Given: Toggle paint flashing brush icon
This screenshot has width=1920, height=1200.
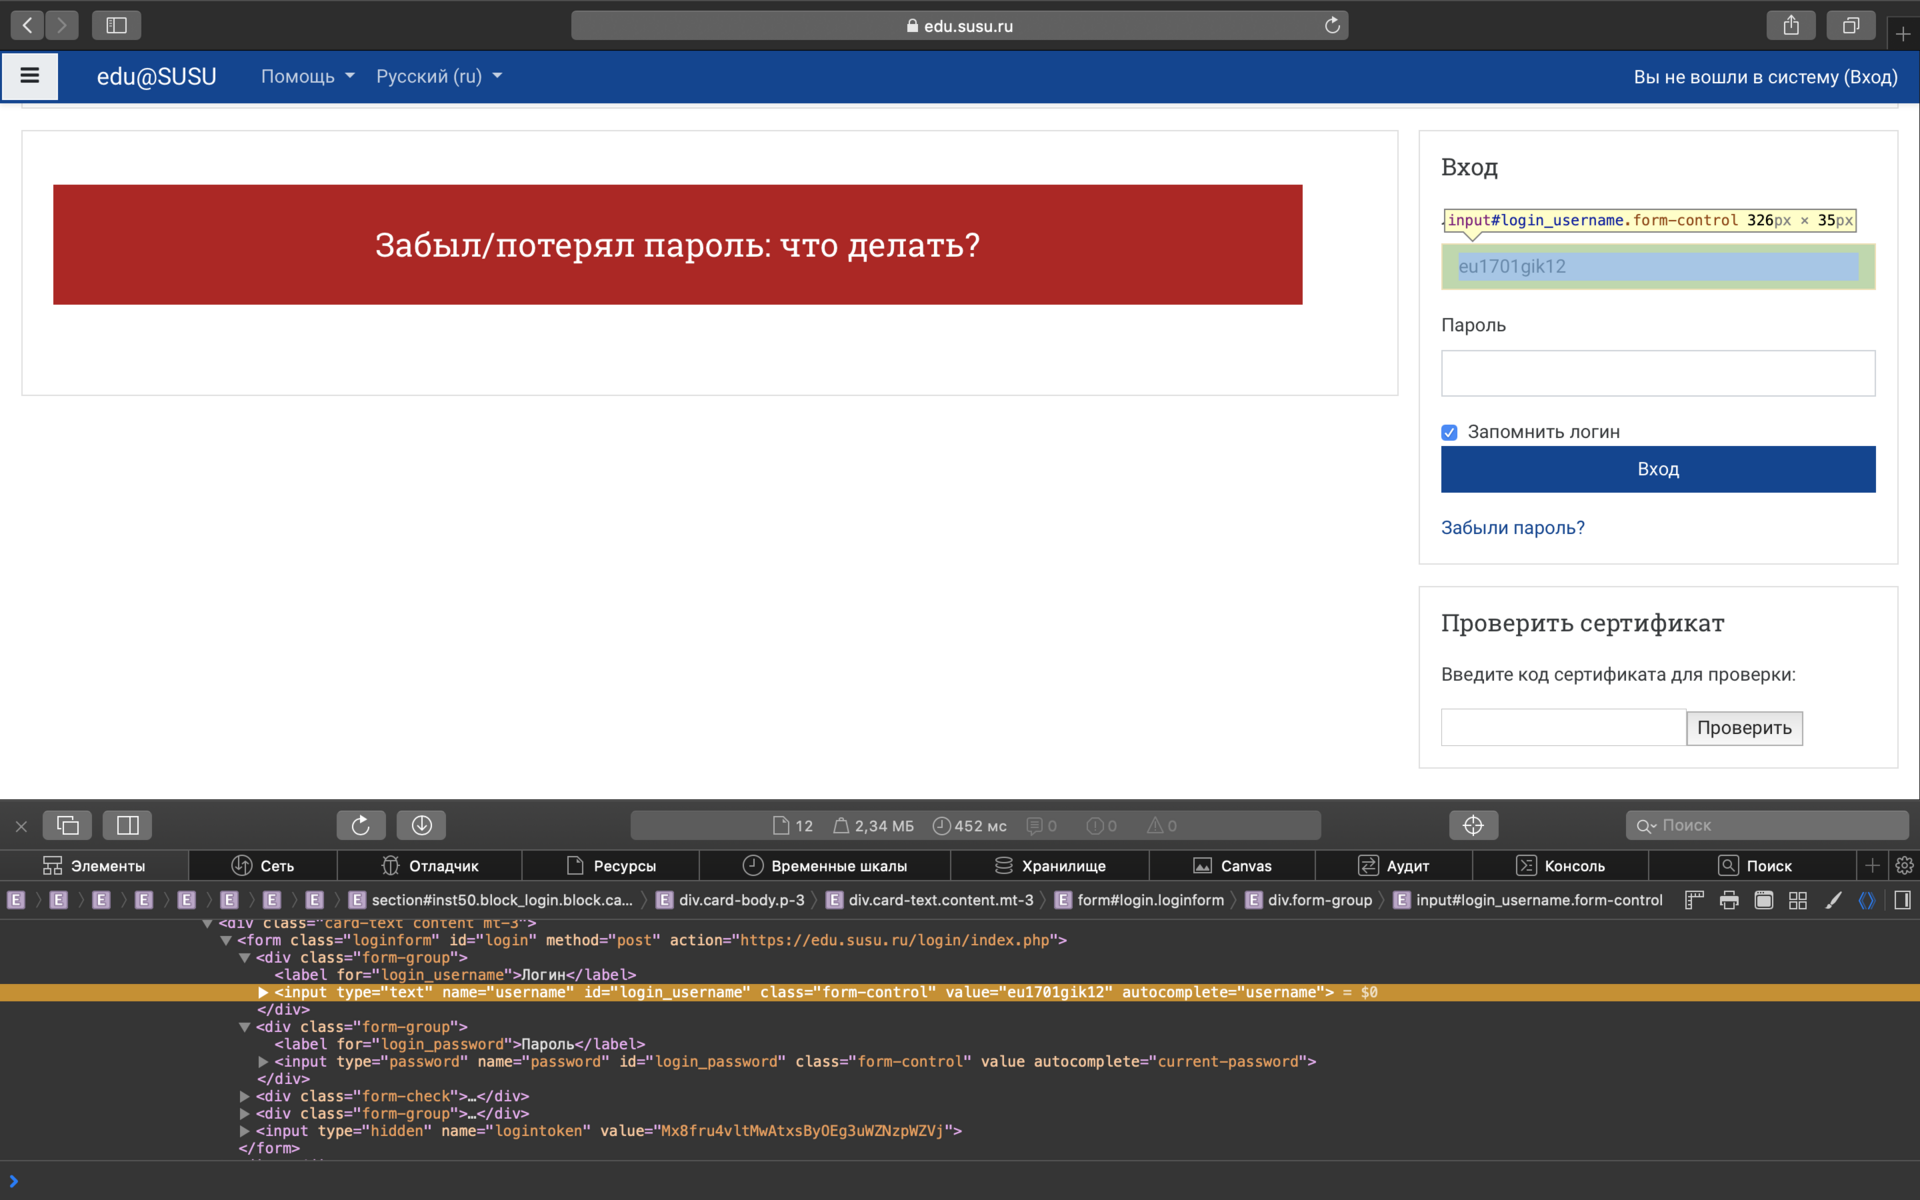Looking at the screenshot, I should (1833, 900).
